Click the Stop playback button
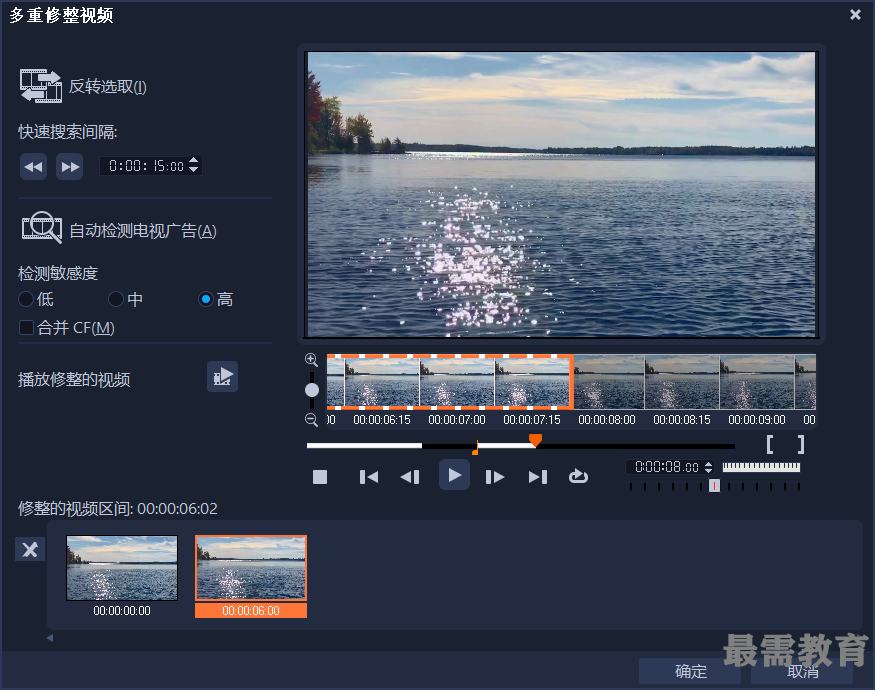The height and width of the screenshot is (690, 875). click(x=320, y=477)
